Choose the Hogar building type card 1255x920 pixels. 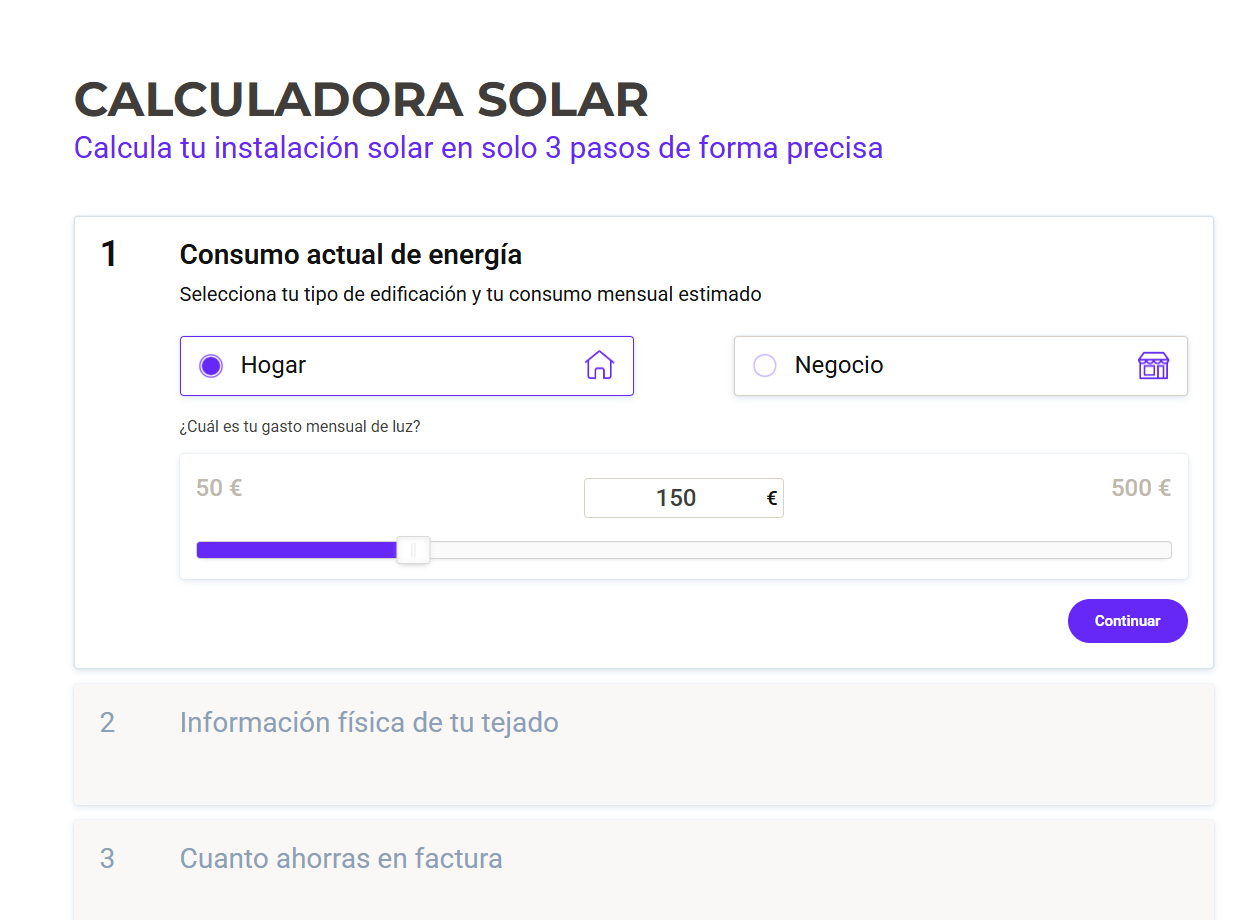(406, 366)
